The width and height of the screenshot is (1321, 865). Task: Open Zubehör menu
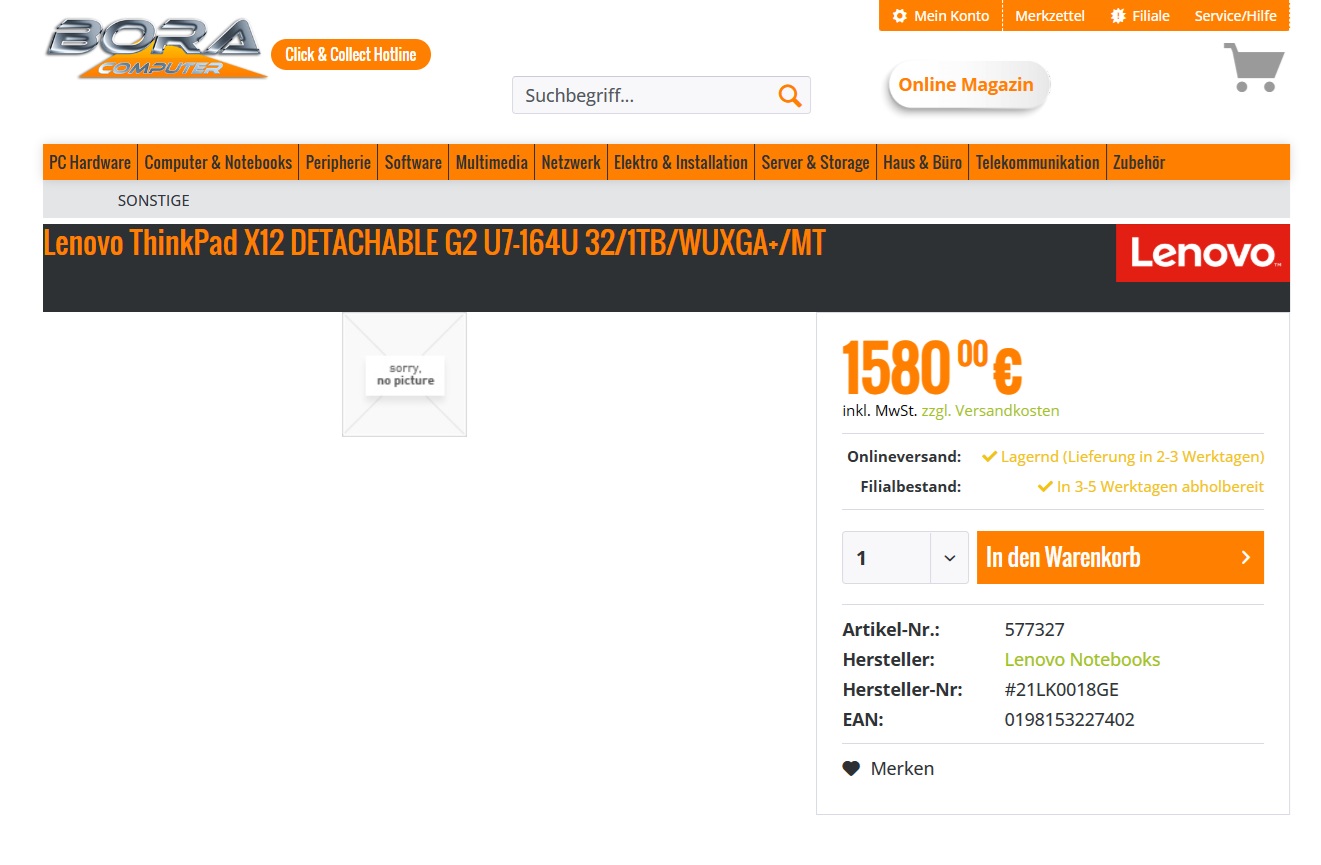(1139, 162)
